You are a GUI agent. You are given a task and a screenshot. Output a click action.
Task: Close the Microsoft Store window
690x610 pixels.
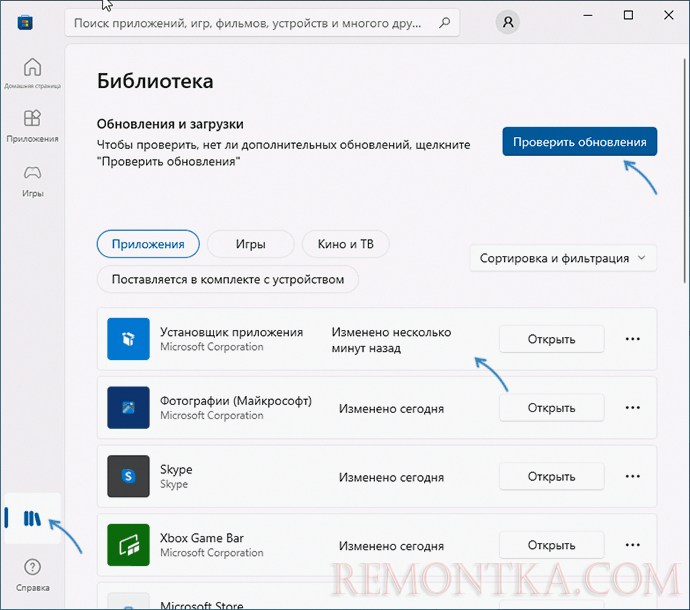[x=668, y=15]
